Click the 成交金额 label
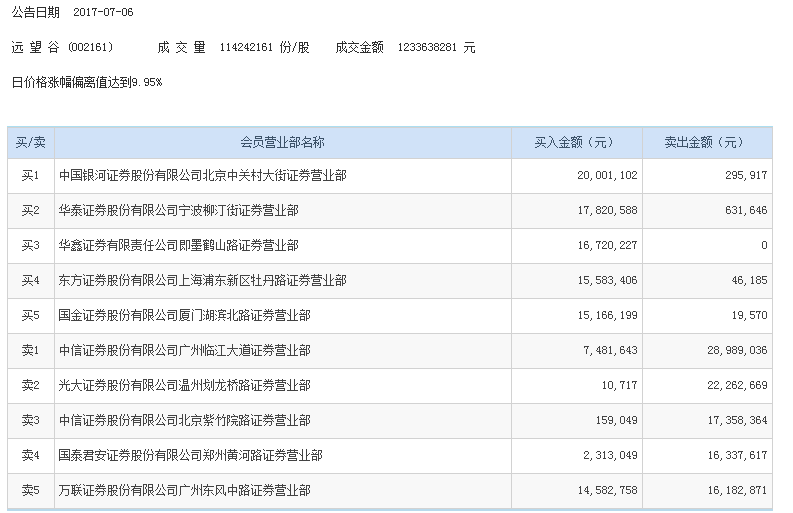Screen dimensions: 793x513 point(360,48)
